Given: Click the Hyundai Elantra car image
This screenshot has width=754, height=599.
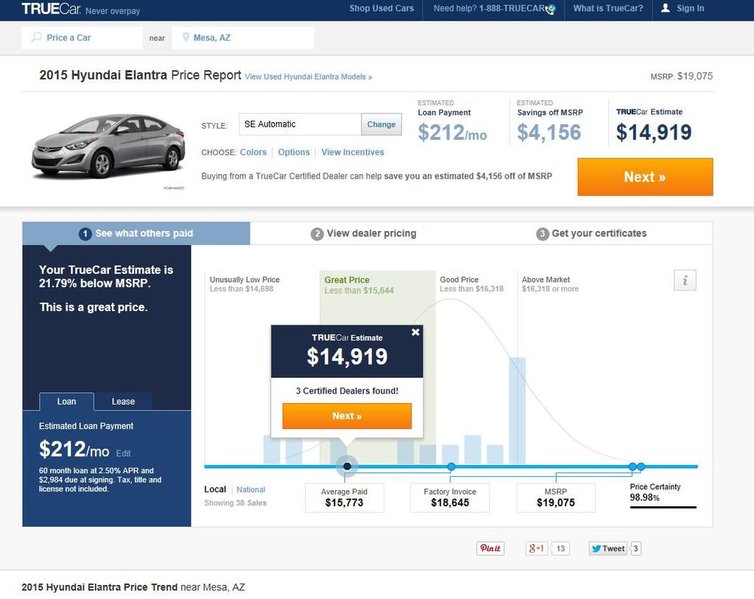Looking at the screenshot, I should click(108, 147).
